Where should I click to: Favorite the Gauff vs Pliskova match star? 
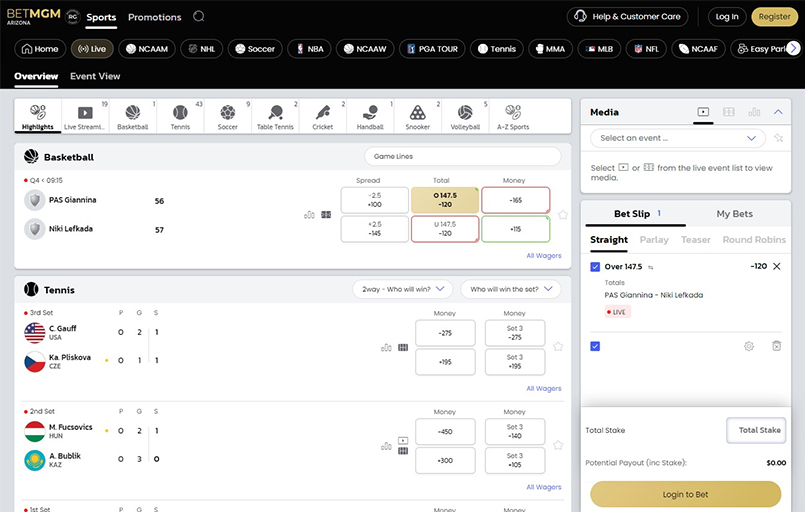pos(558,347)
